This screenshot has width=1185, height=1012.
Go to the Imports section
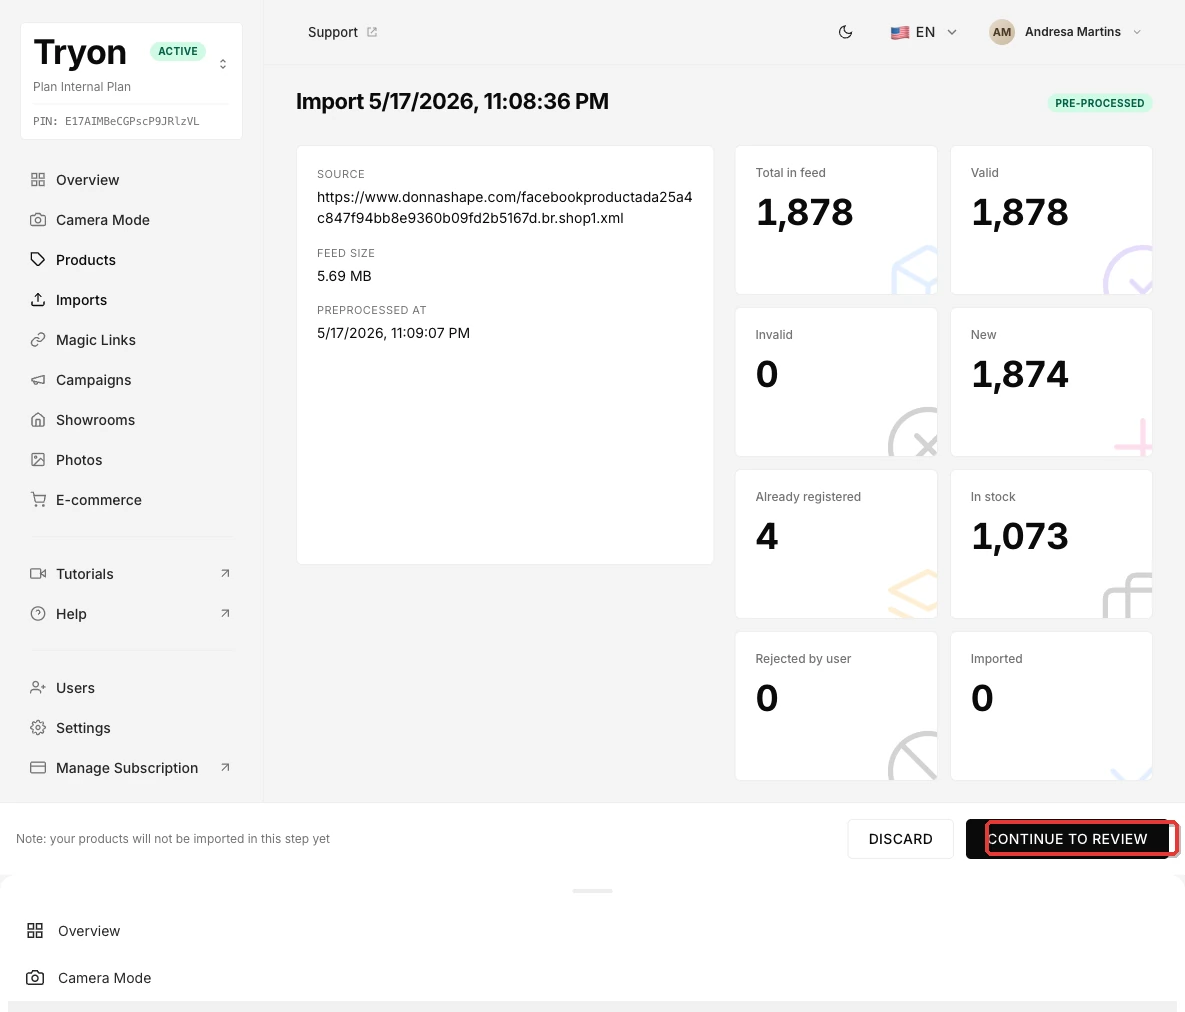pos(81,300)
